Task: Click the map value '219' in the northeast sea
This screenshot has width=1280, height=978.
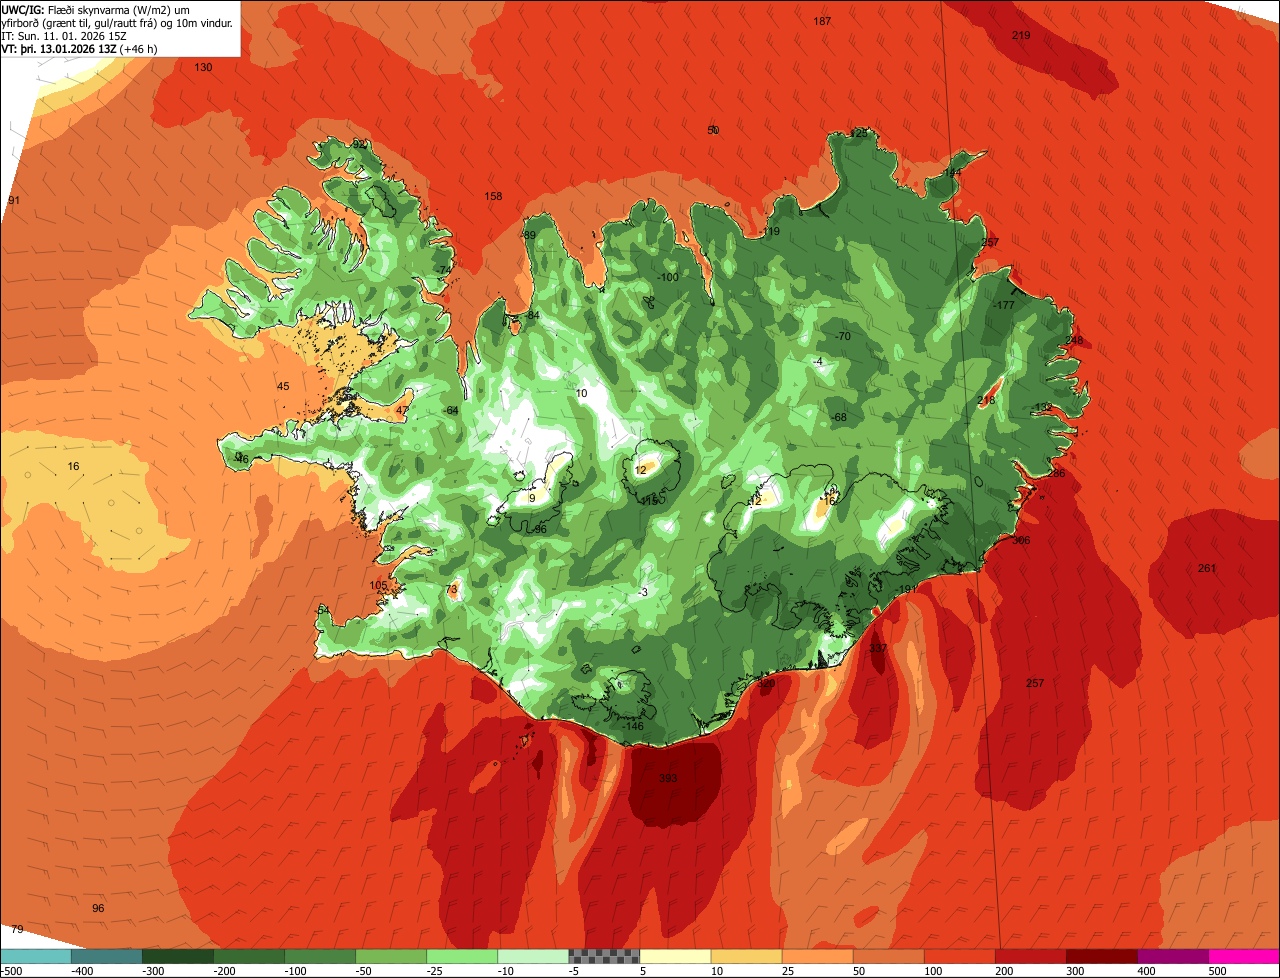Action: point(1021,35)
